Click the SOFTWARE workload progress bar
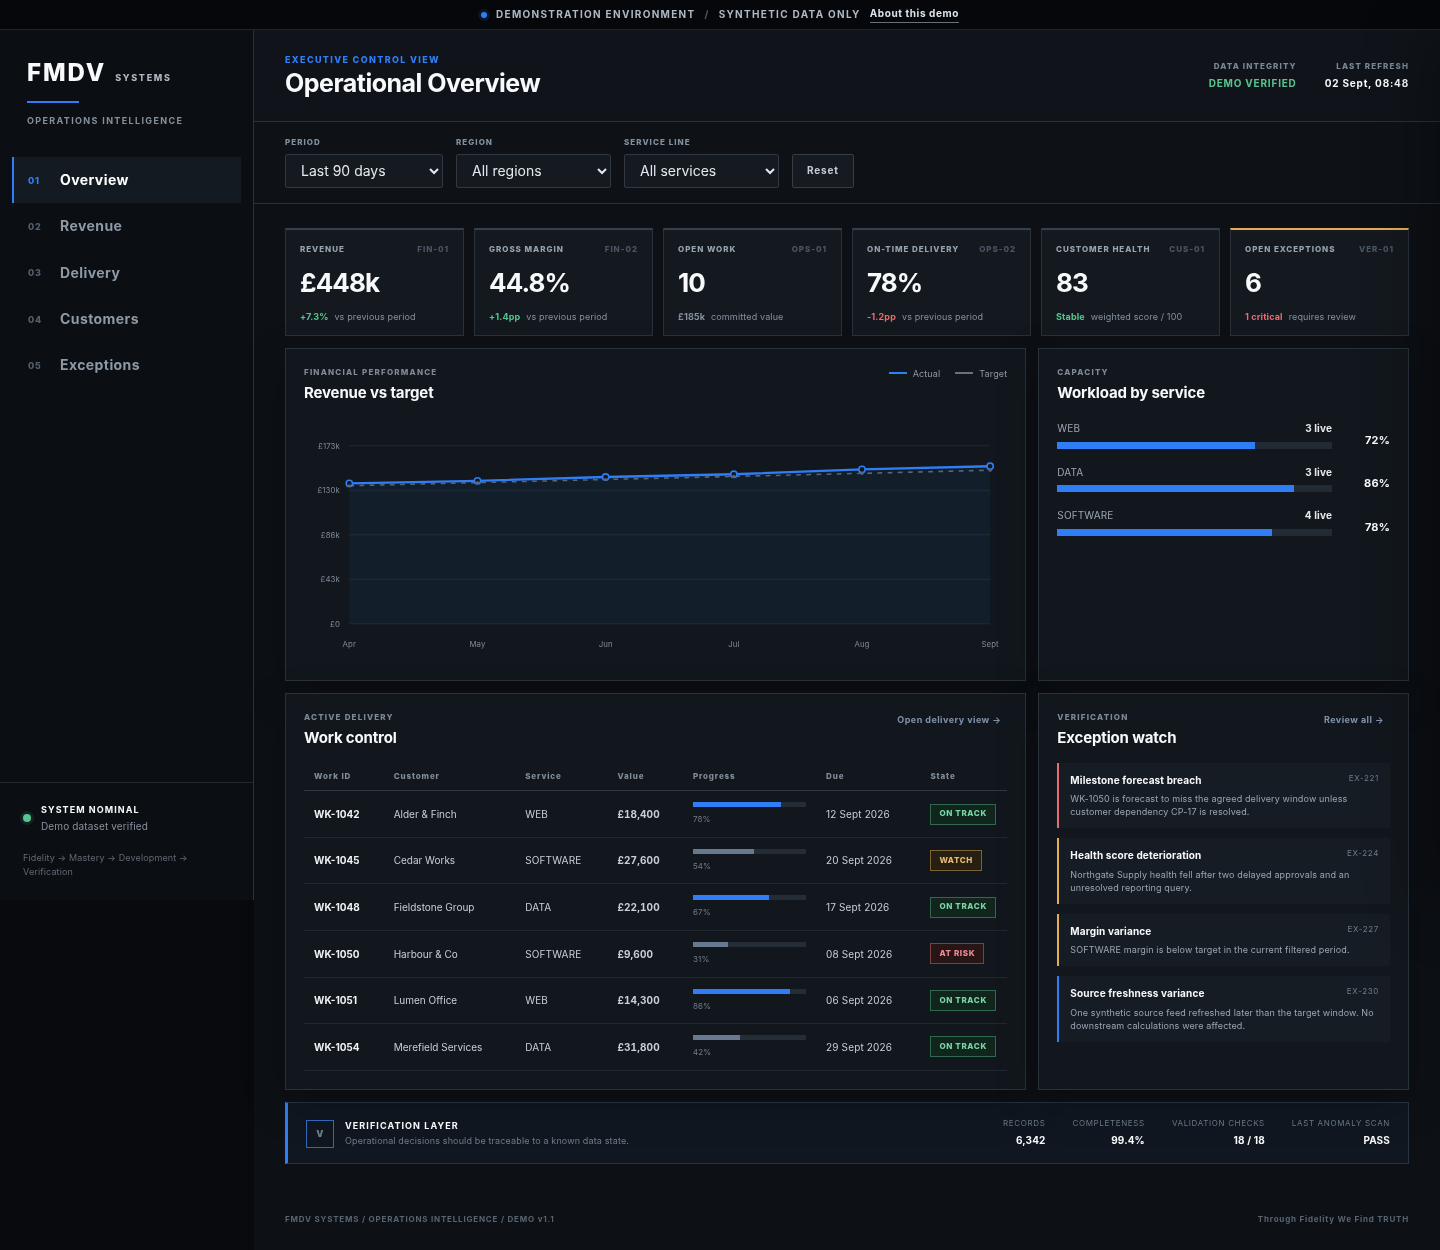The height and width of the screenshot is (1250, 1440). pos(1194,533)
